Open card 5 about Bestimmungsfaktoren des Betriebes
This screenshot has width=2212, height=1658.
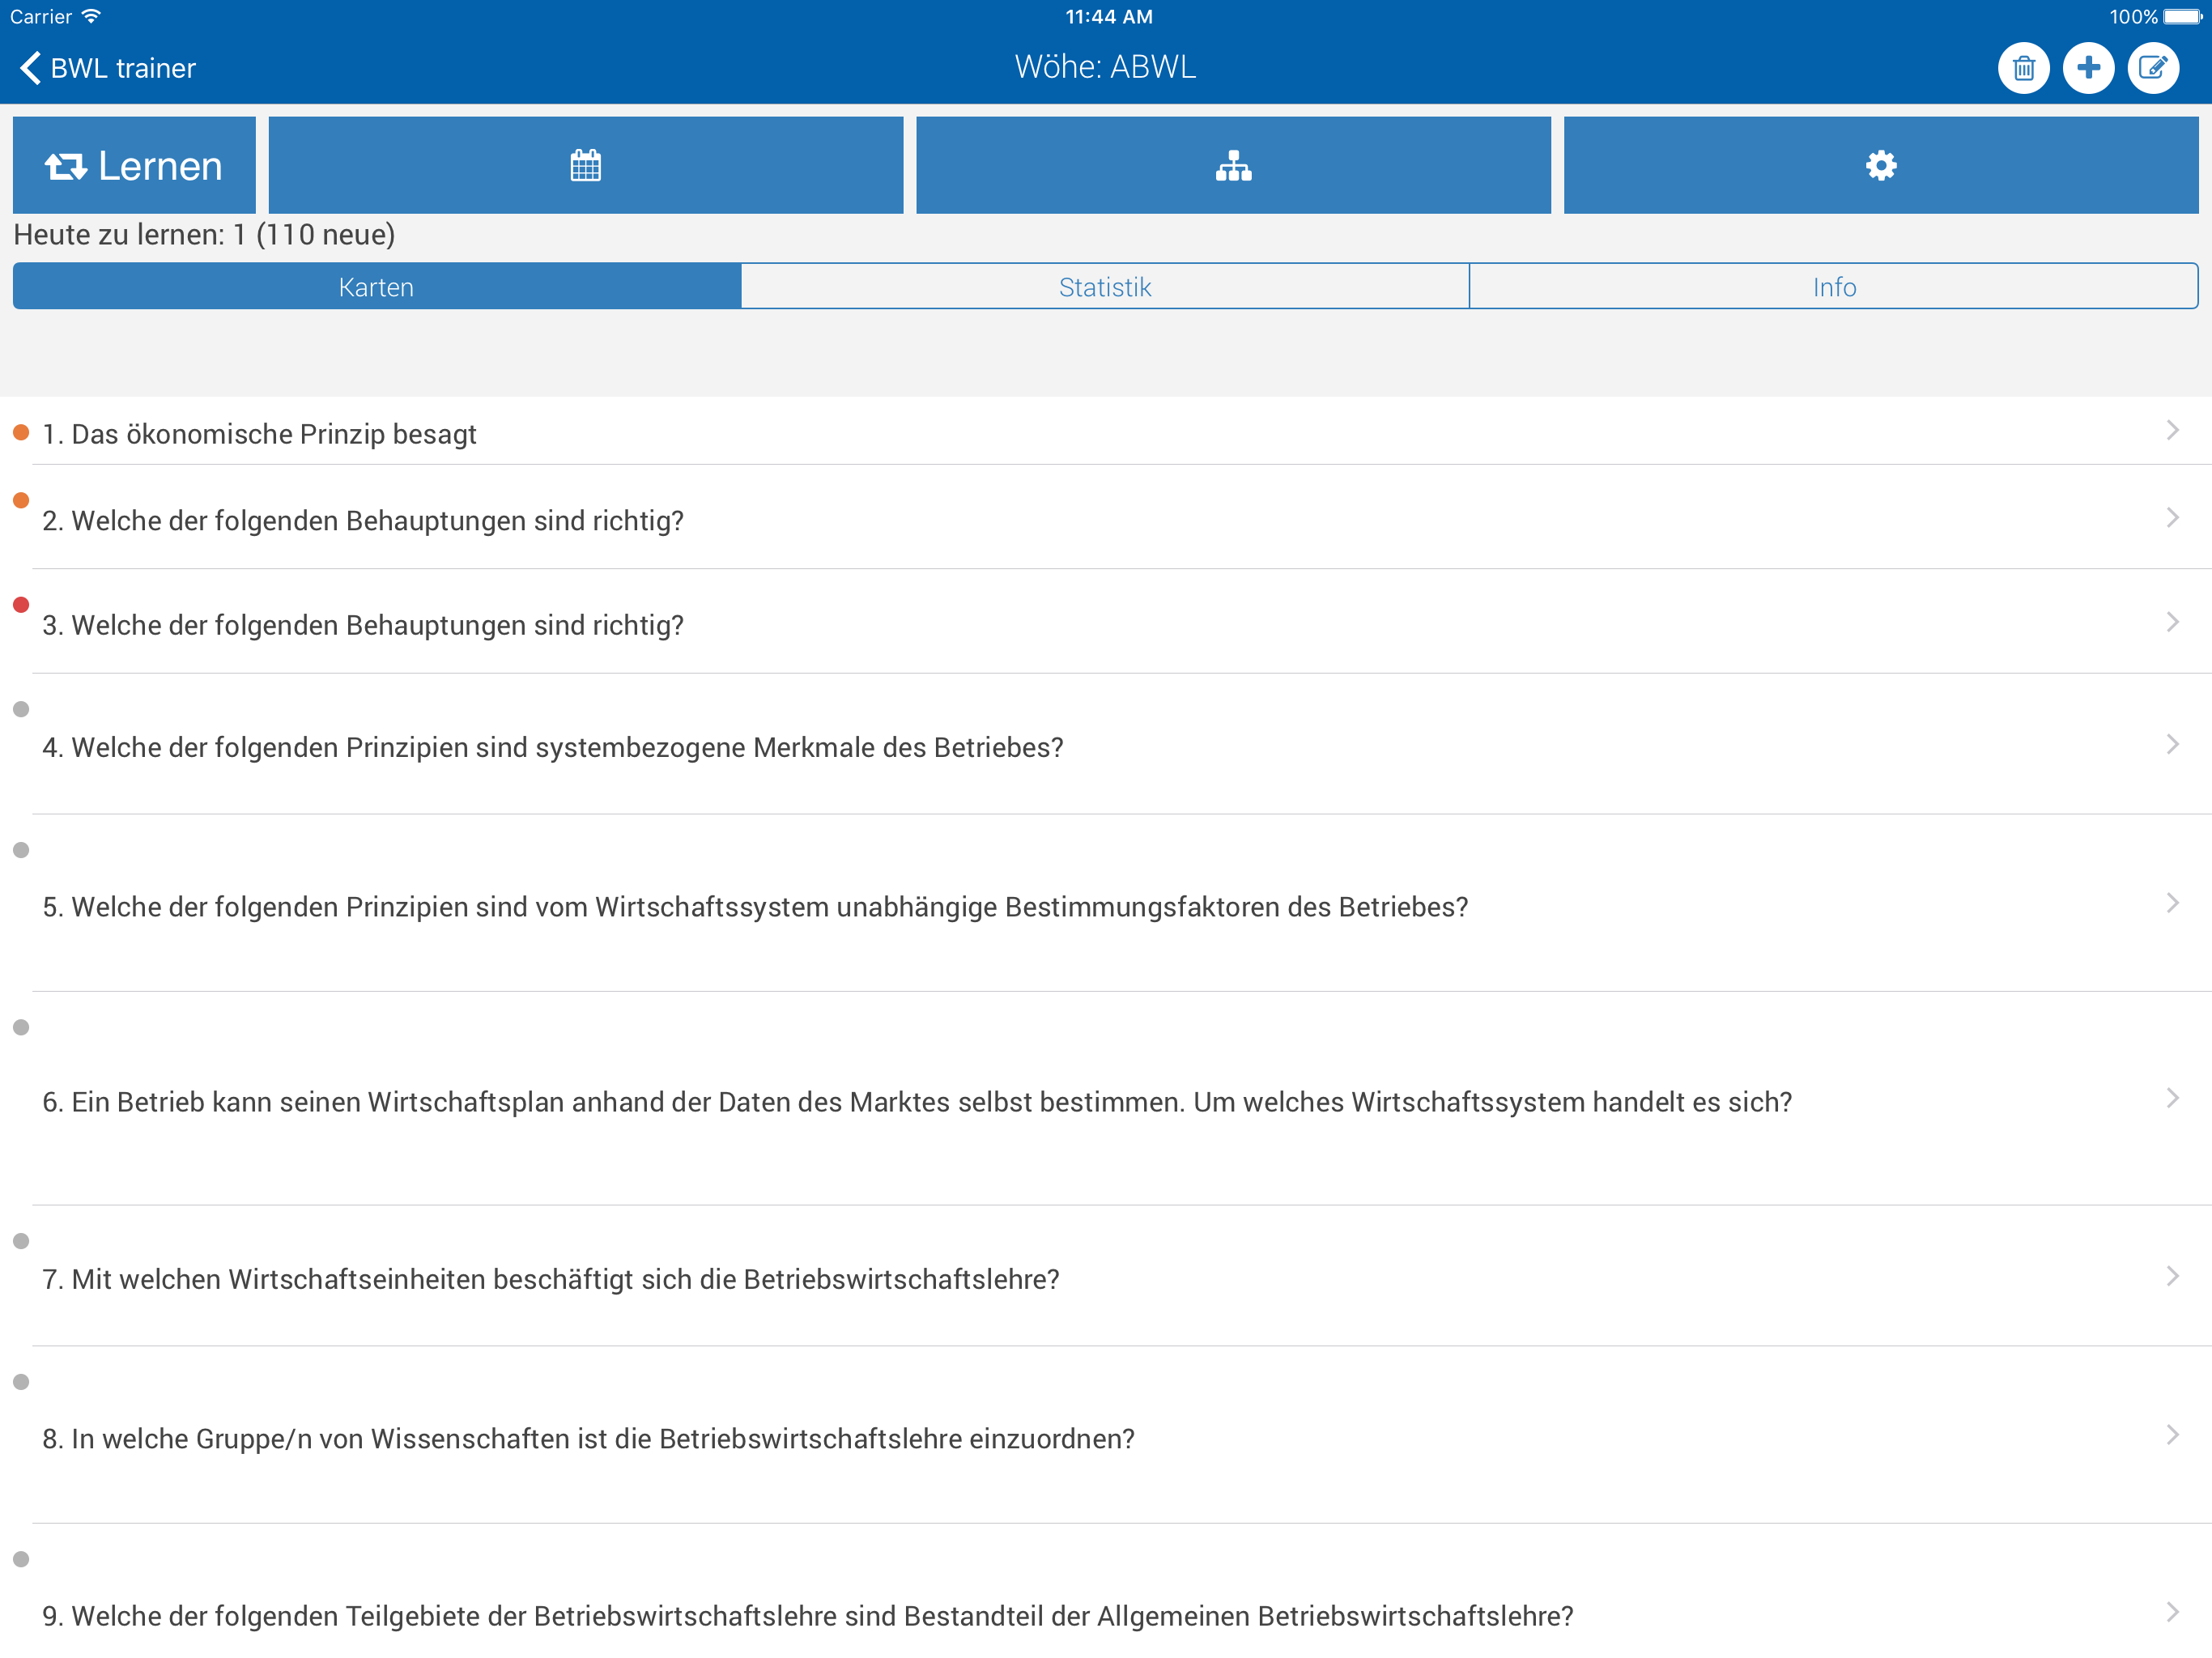click(1106, 904)
